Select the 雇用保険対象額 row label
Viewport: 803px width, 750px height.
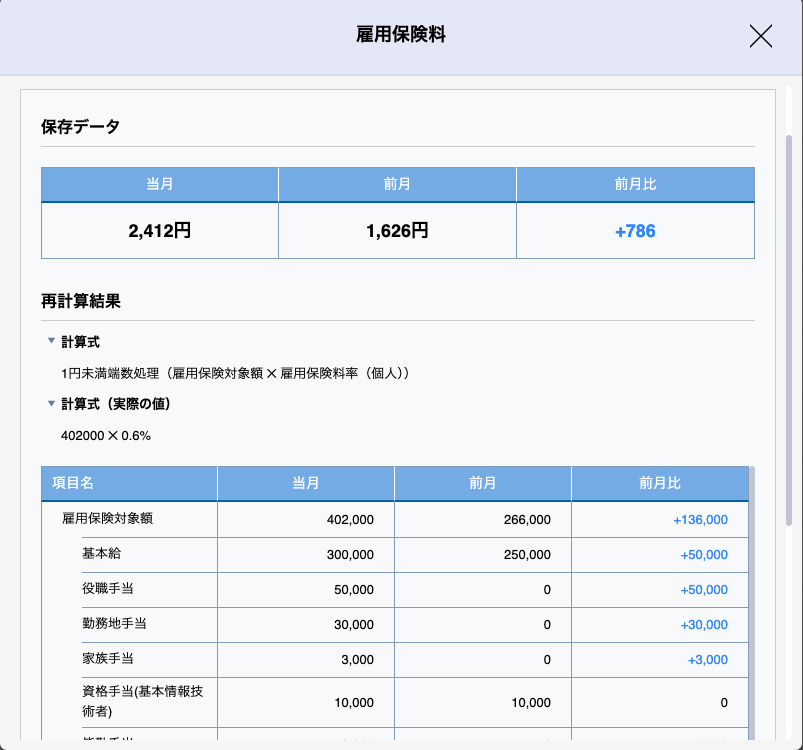[x=107, y=519]
